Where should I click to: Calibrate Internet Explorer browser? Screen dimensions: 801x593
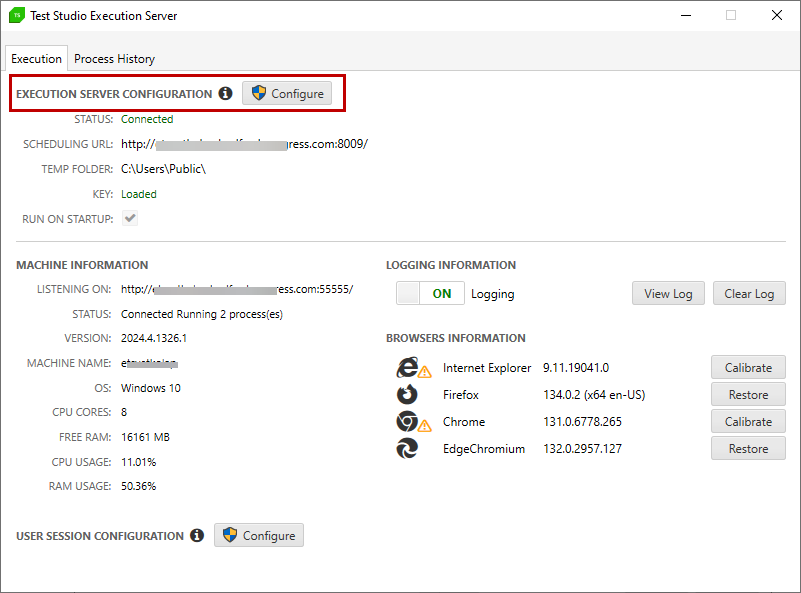[x=748, y=367]
